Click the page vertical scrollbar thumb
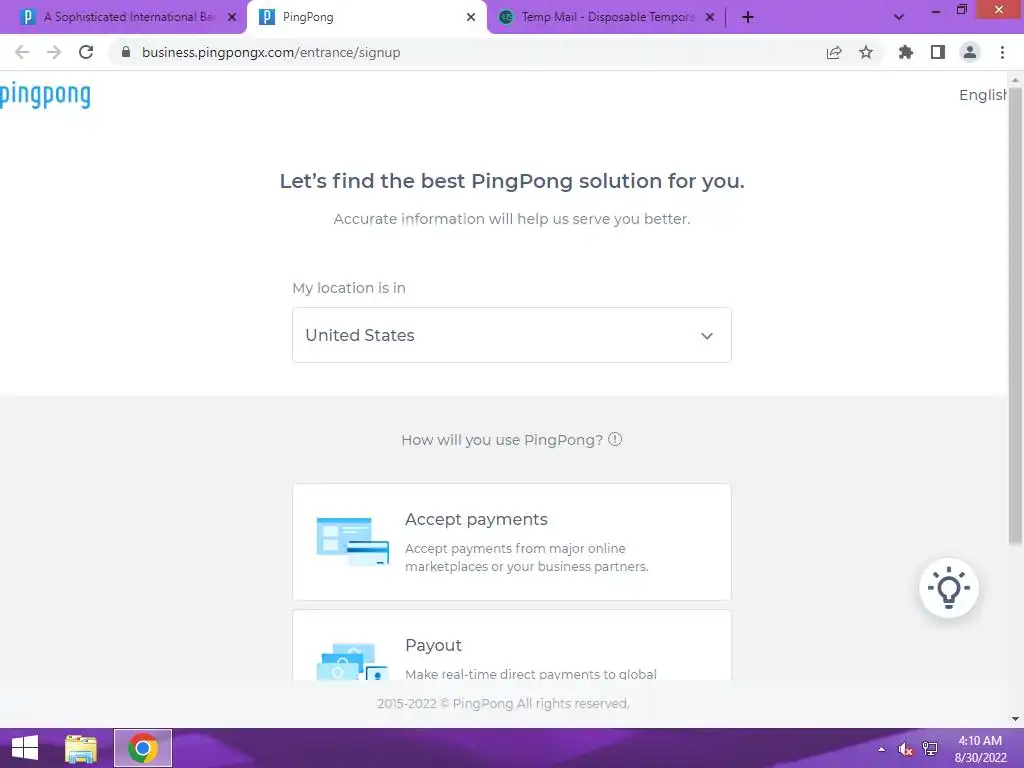This screenshot has width=1024, height=768. [1015, 313]
